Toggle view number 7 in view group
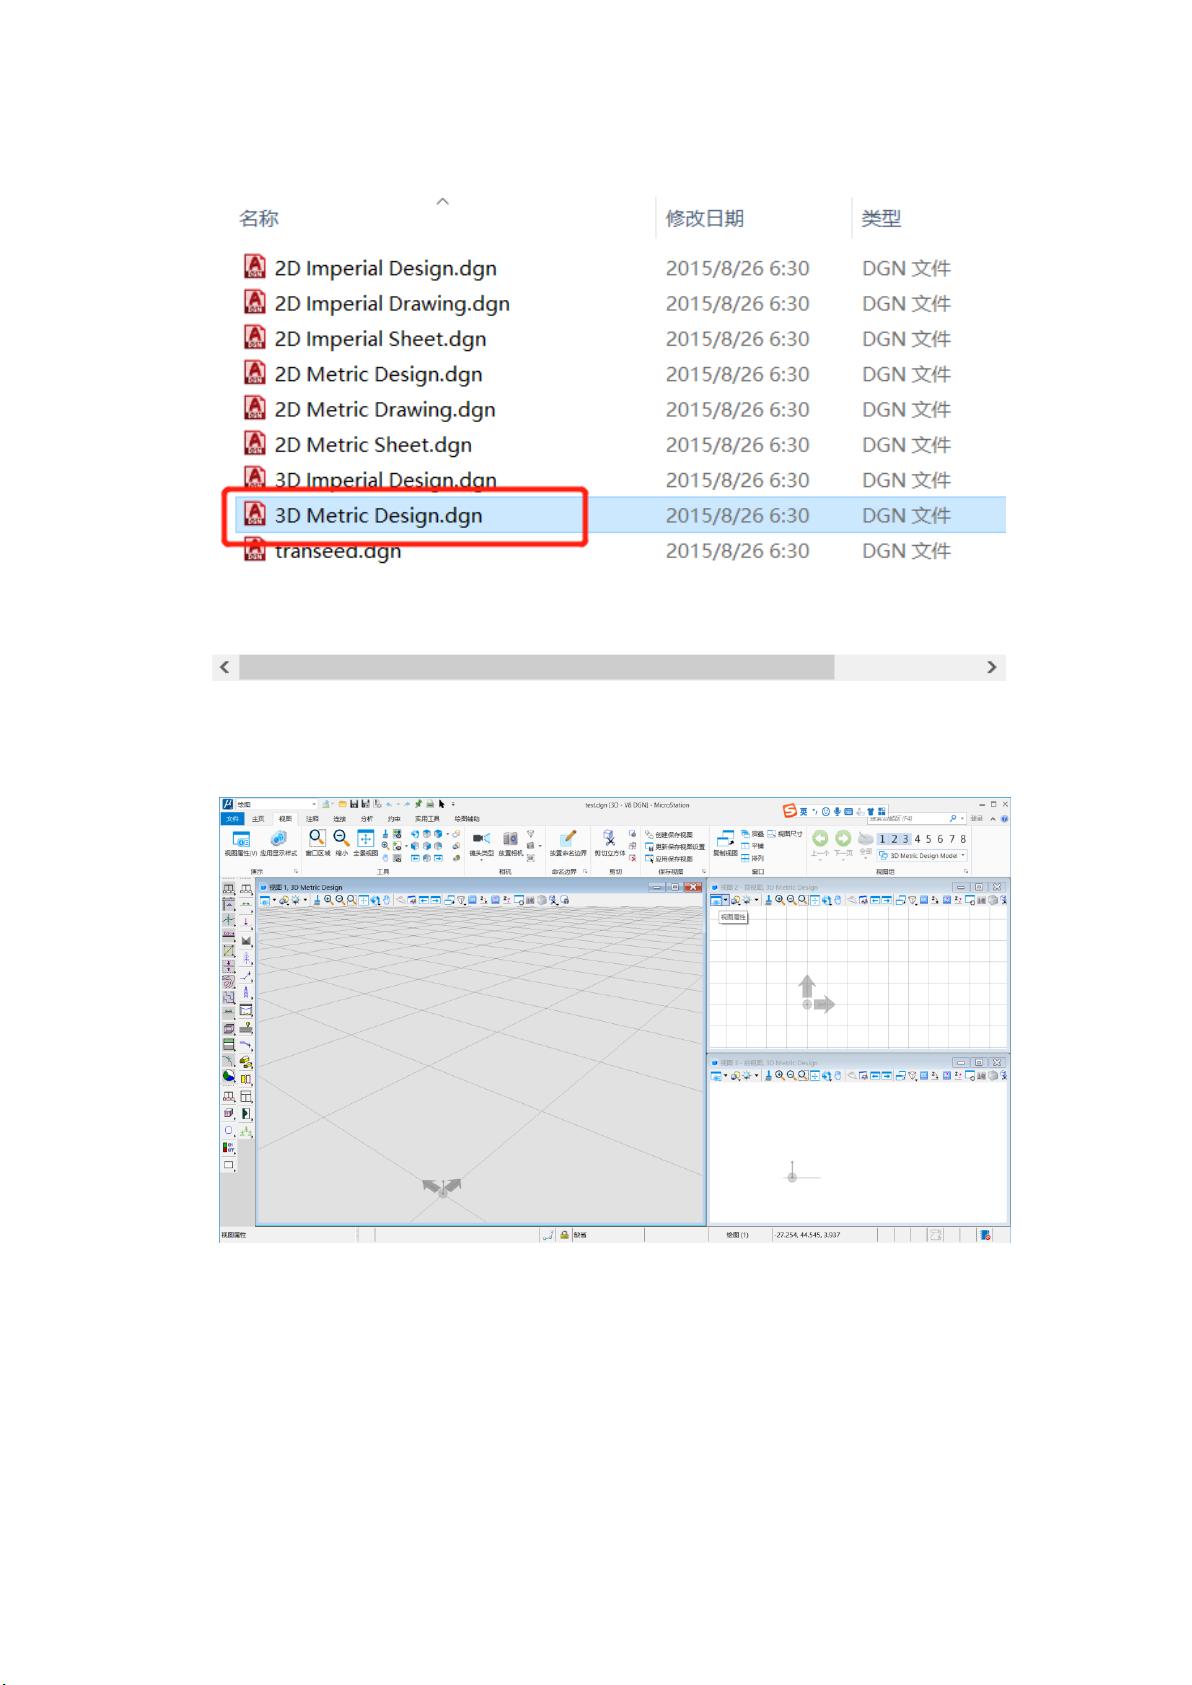The width and height of the screenshot is (1192, 1685). [x=952, y=839]
